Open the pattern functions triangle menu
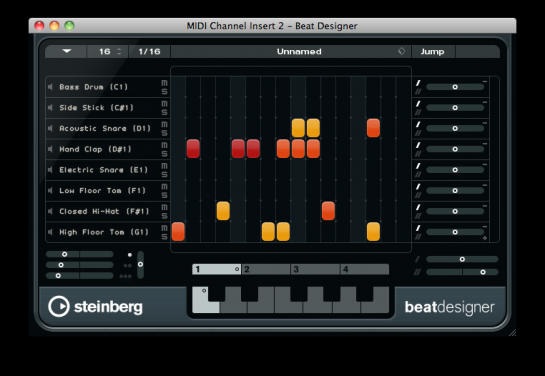This screenshot has height=376, width=545. pos(66,51)
